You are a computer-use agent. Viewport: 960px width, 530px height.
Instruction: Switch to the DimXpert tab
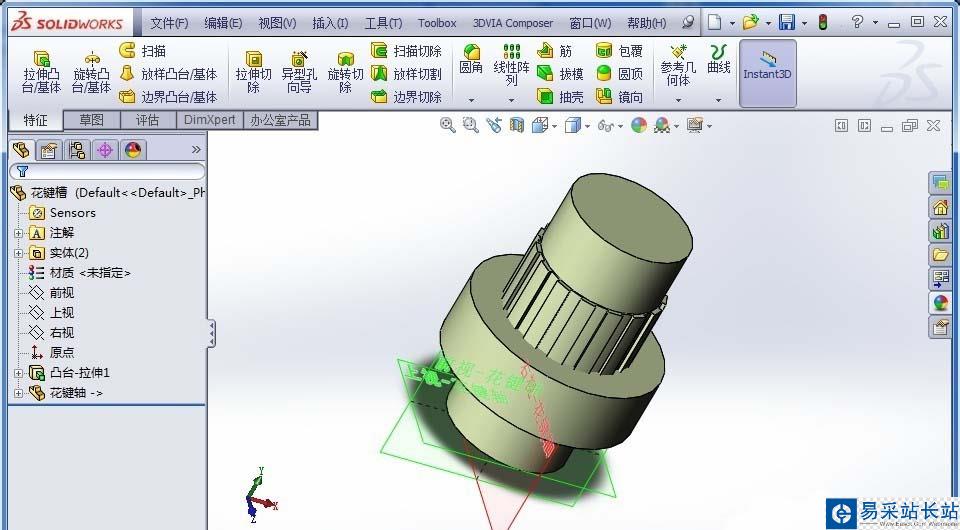209,121
